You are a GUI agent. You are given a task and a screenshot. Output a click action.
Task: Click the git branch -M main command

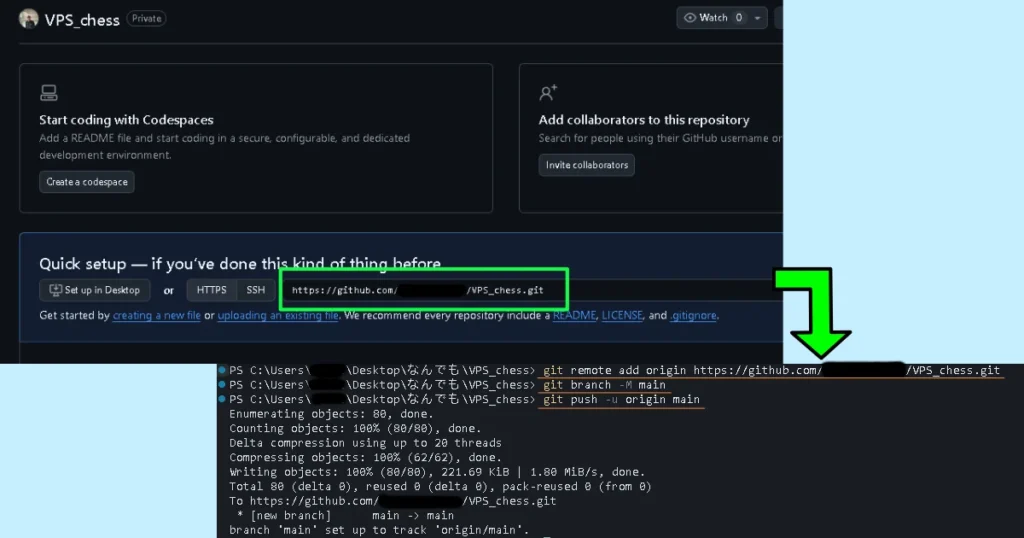604,385
